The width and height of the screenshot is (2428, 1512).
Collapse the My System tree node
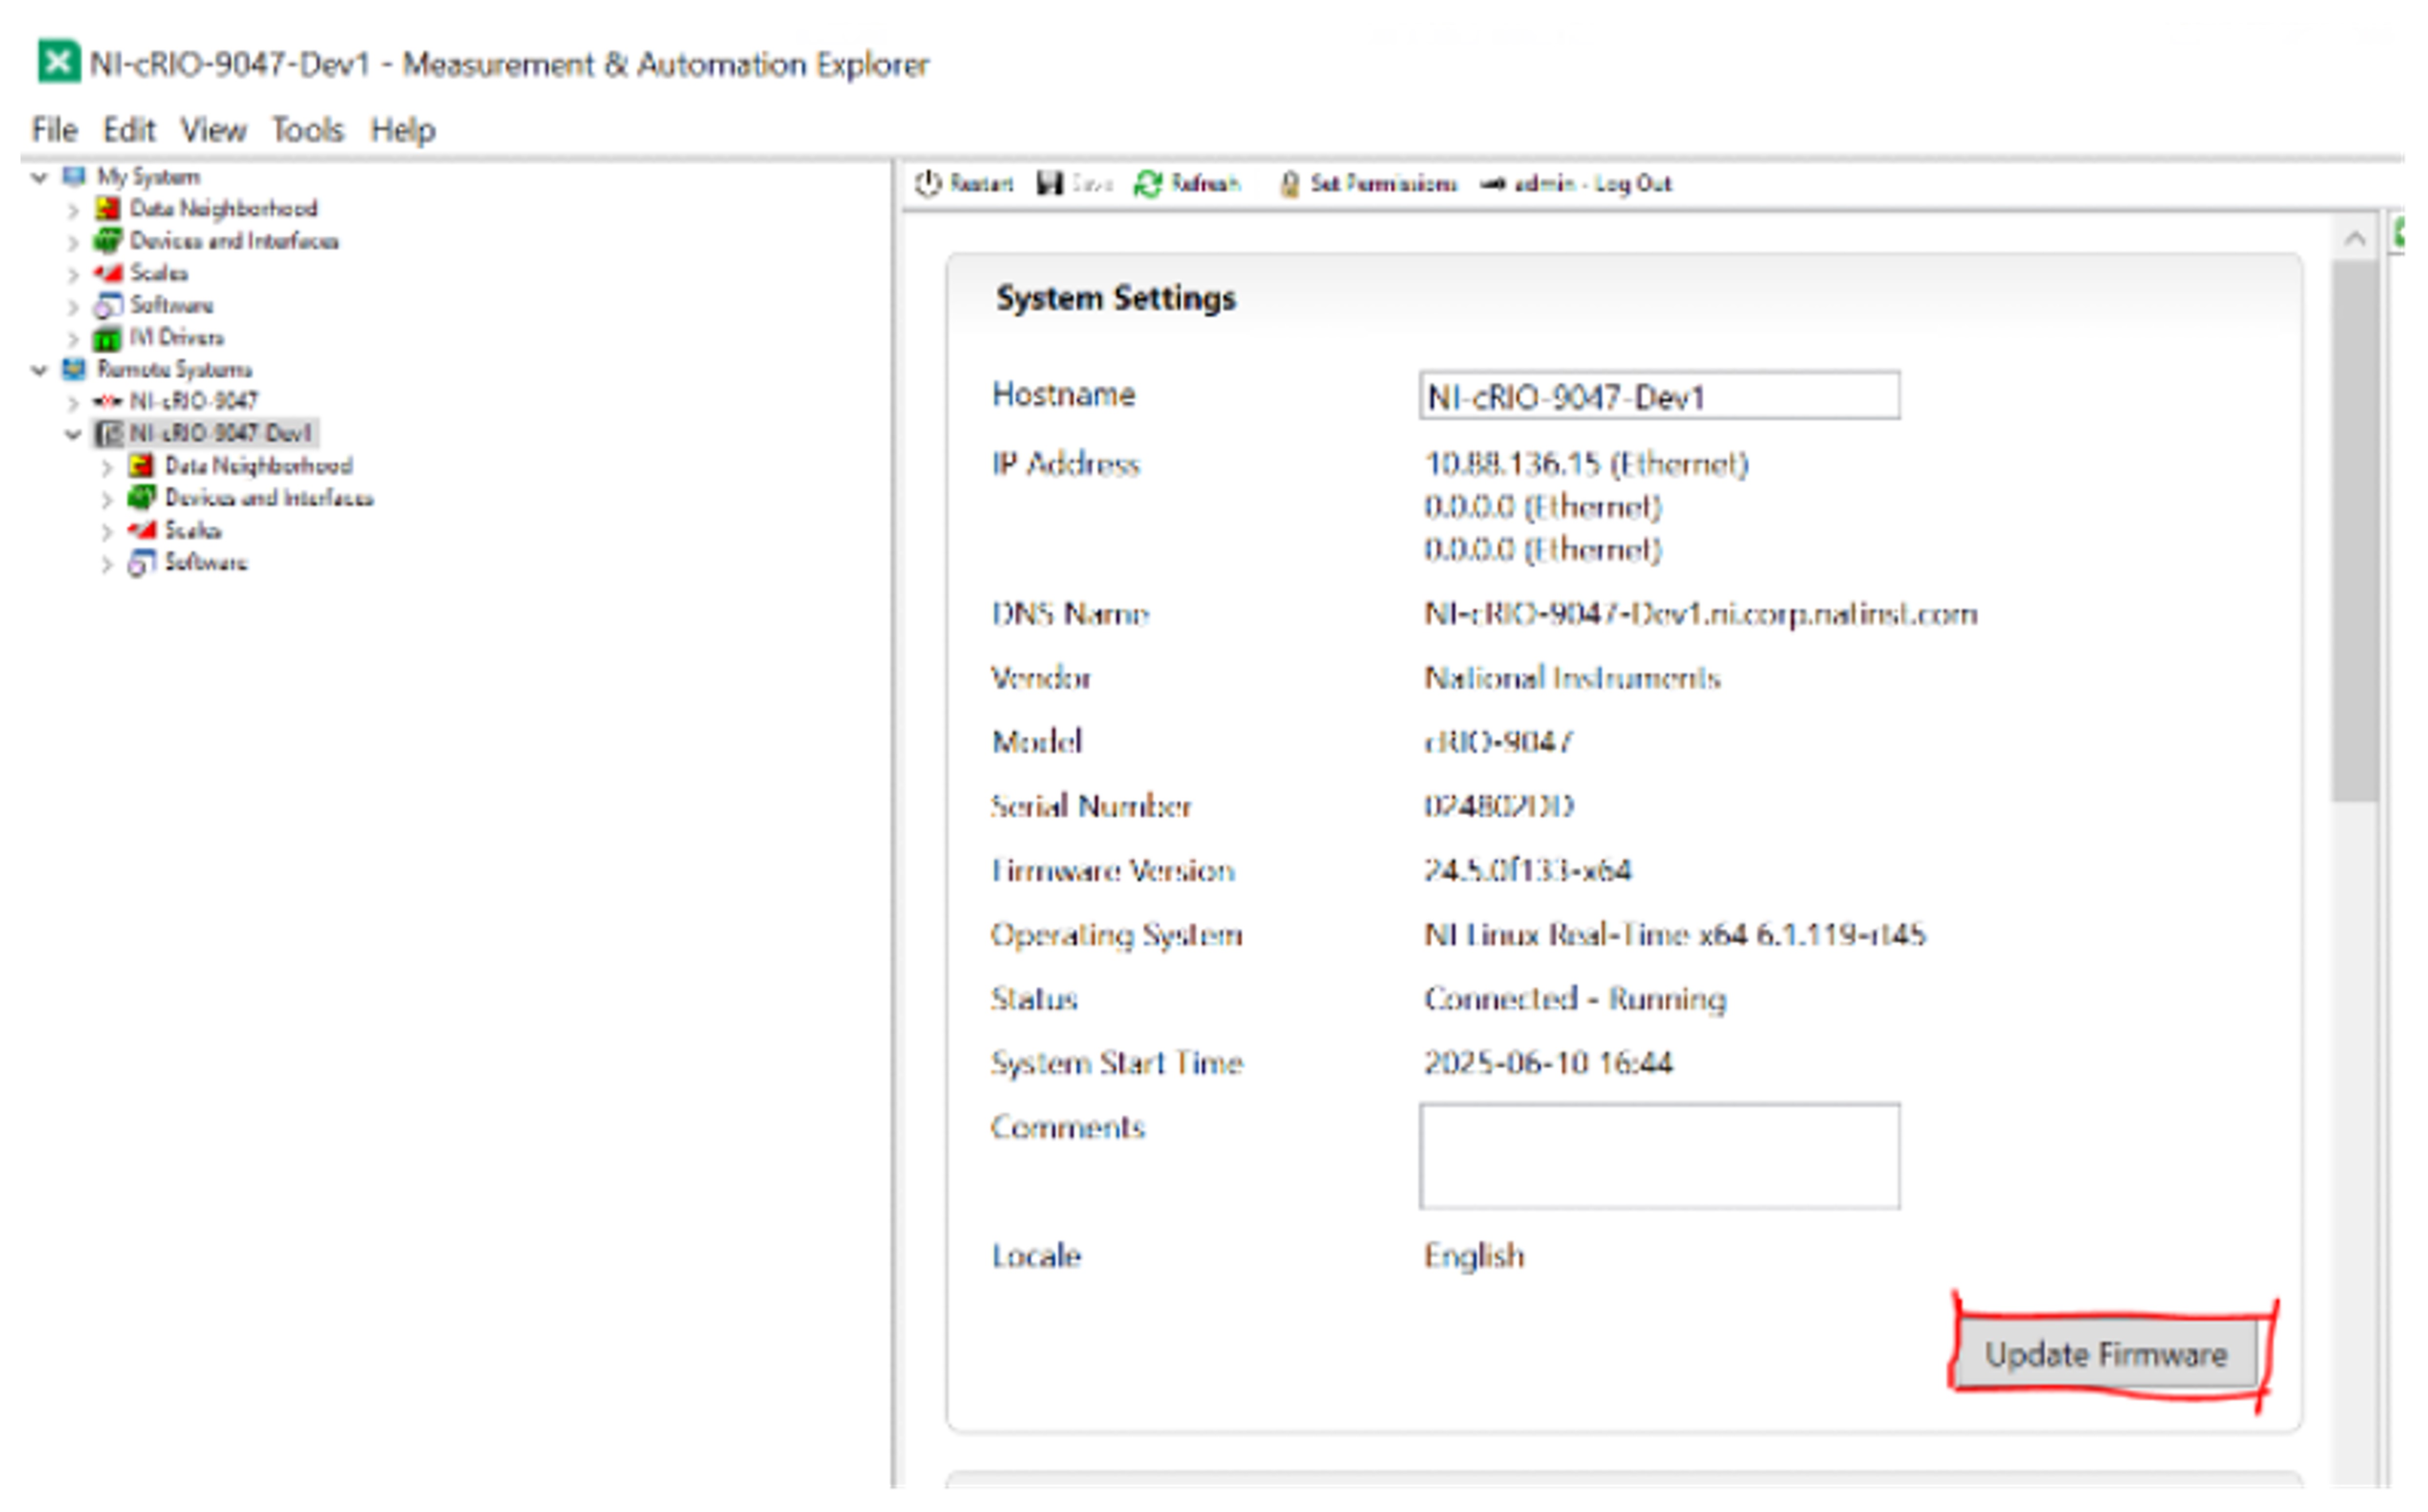coord(39,178)
